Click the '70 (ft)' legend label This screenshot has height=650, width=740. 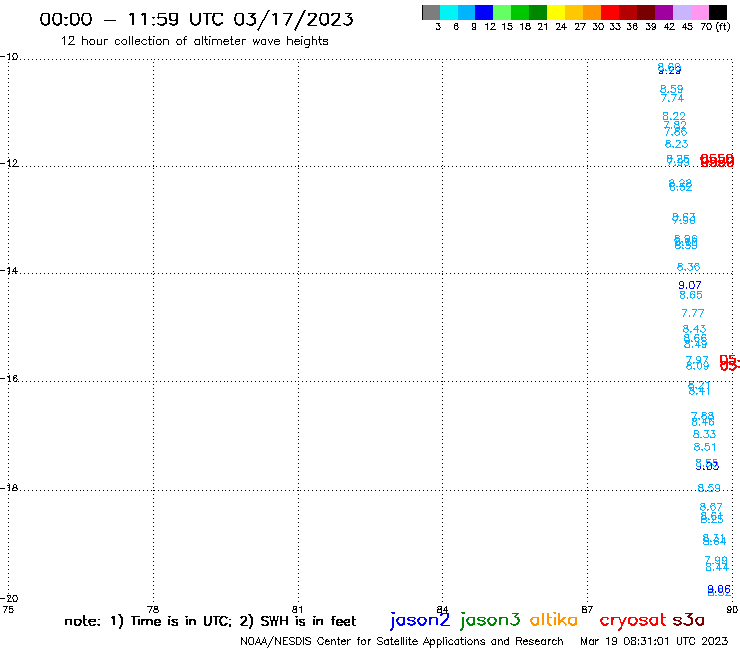click(715, 27)
